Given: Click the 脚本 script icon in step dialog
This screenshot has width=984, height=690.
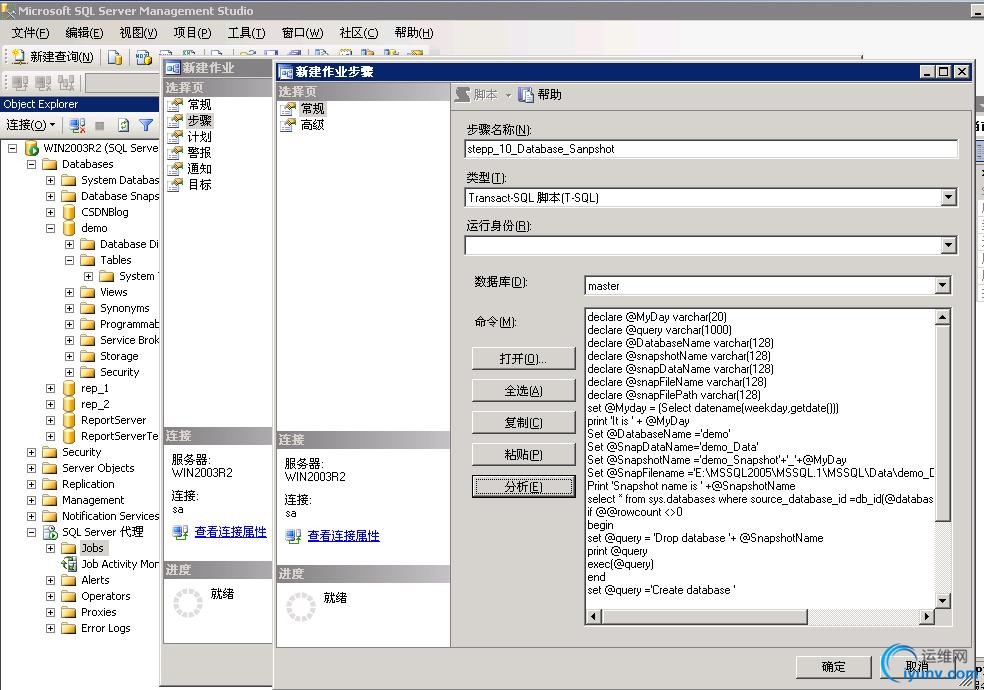Looking at the screenshot, I should 463,95.
